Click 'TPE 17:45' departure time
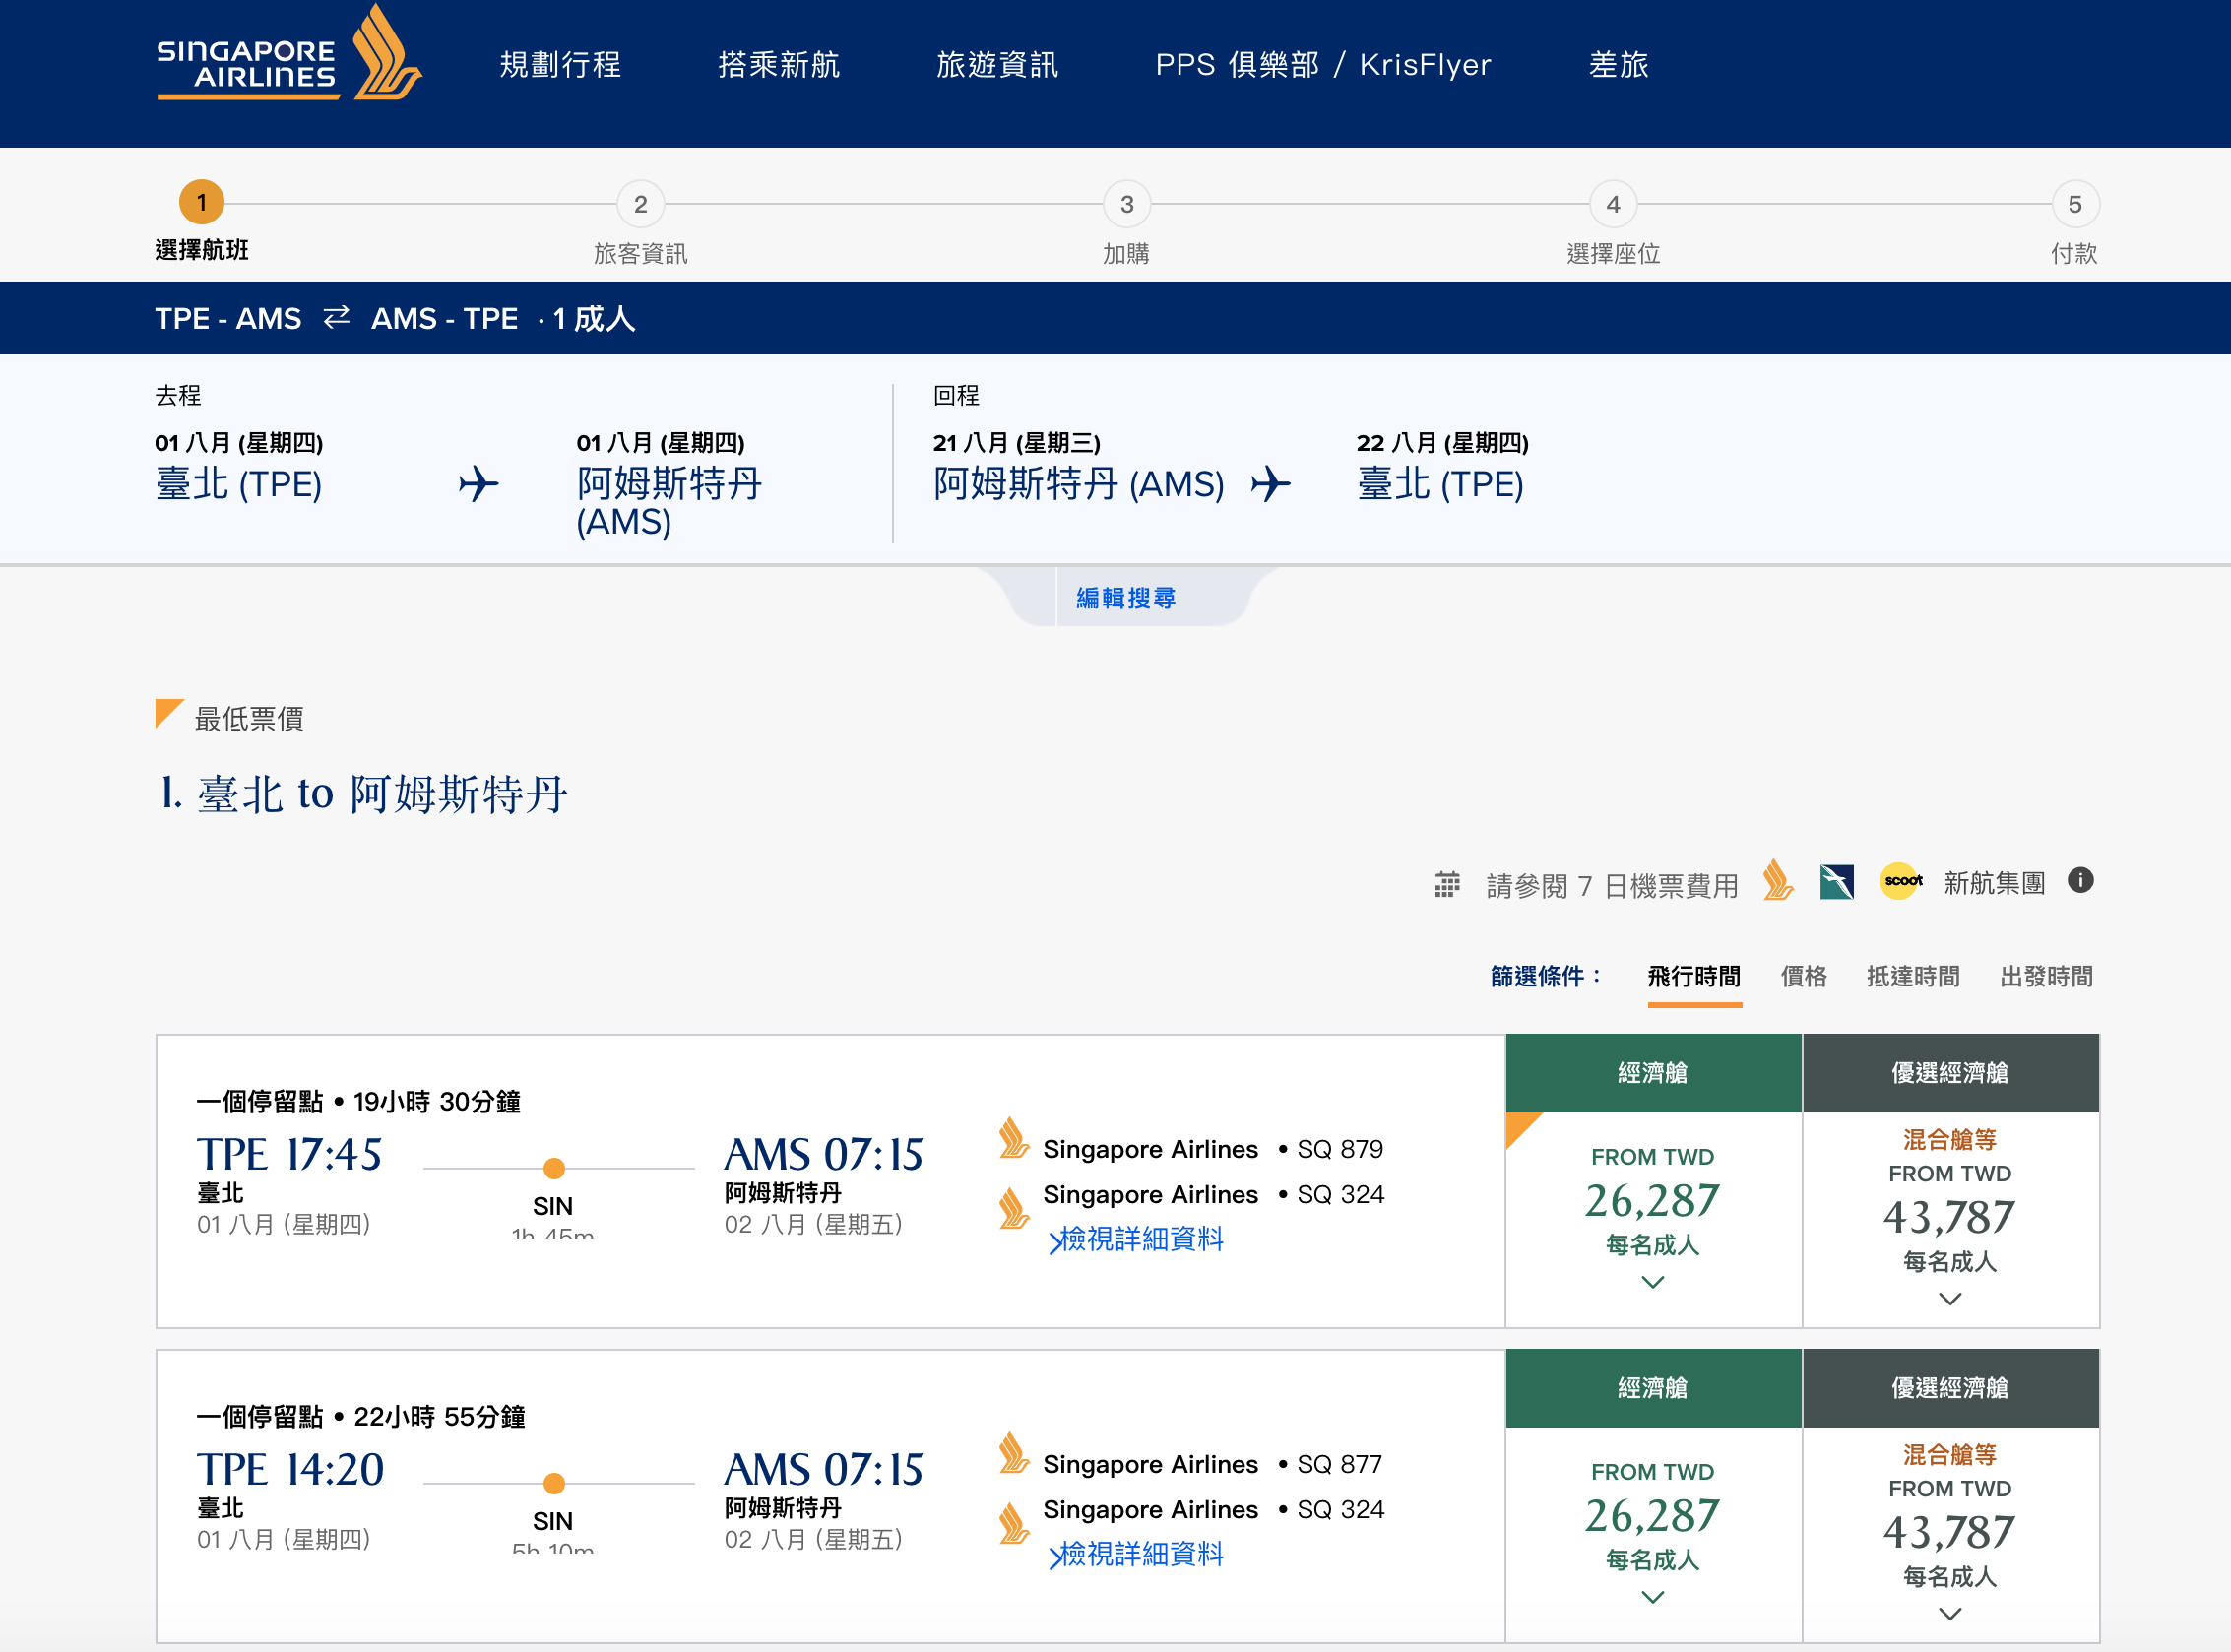The height and width of the screenshot is (1652, 2231). pyautogui.click(x=289, y=1154)
